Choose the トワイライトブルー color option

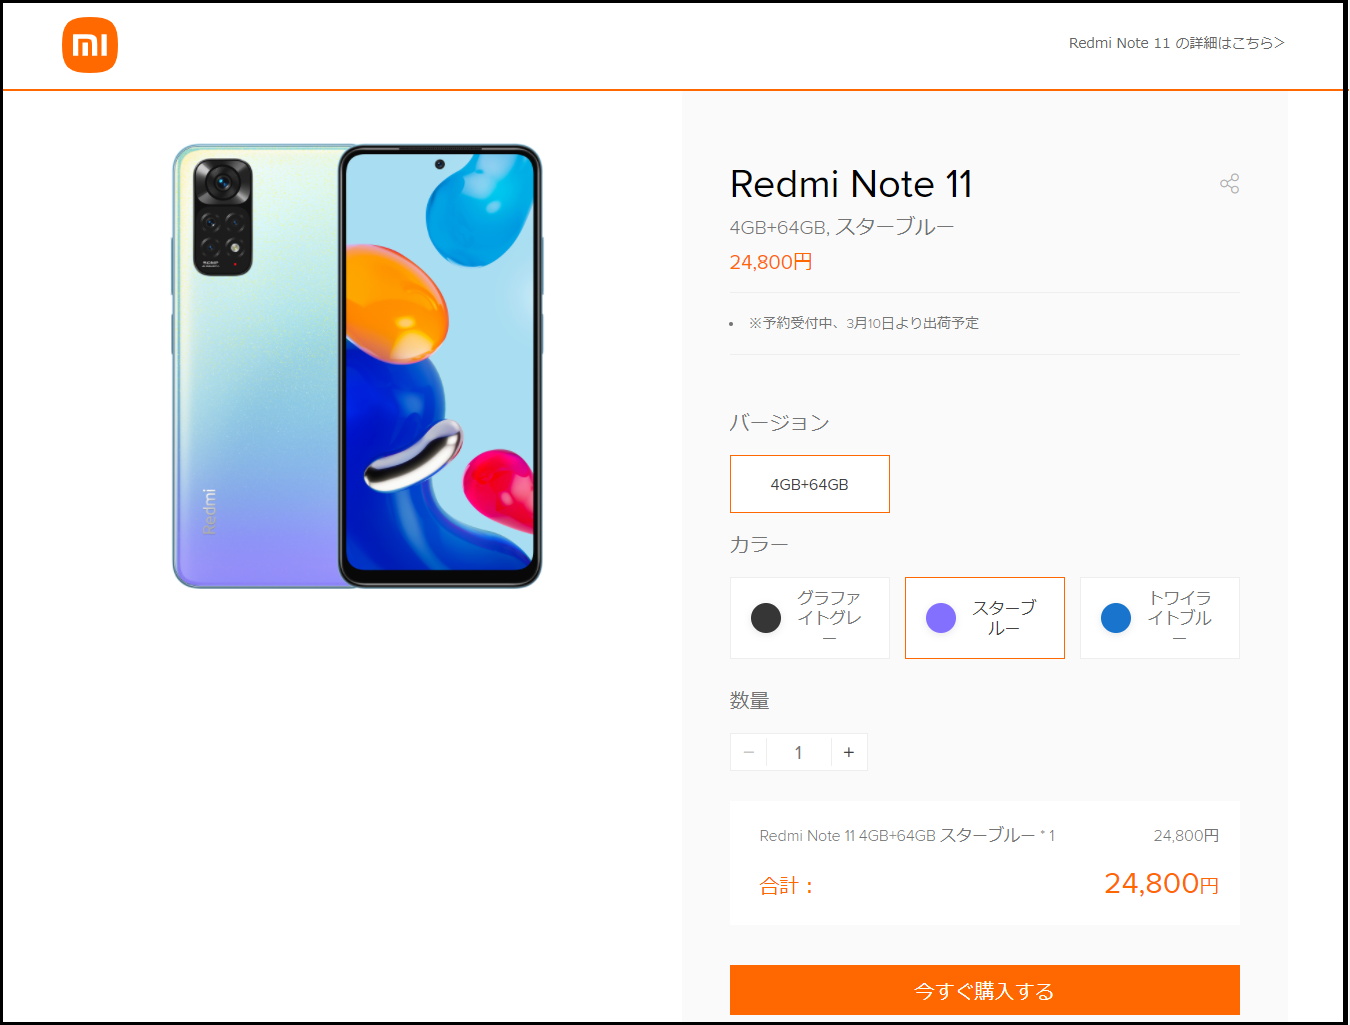click(1160, 618)
